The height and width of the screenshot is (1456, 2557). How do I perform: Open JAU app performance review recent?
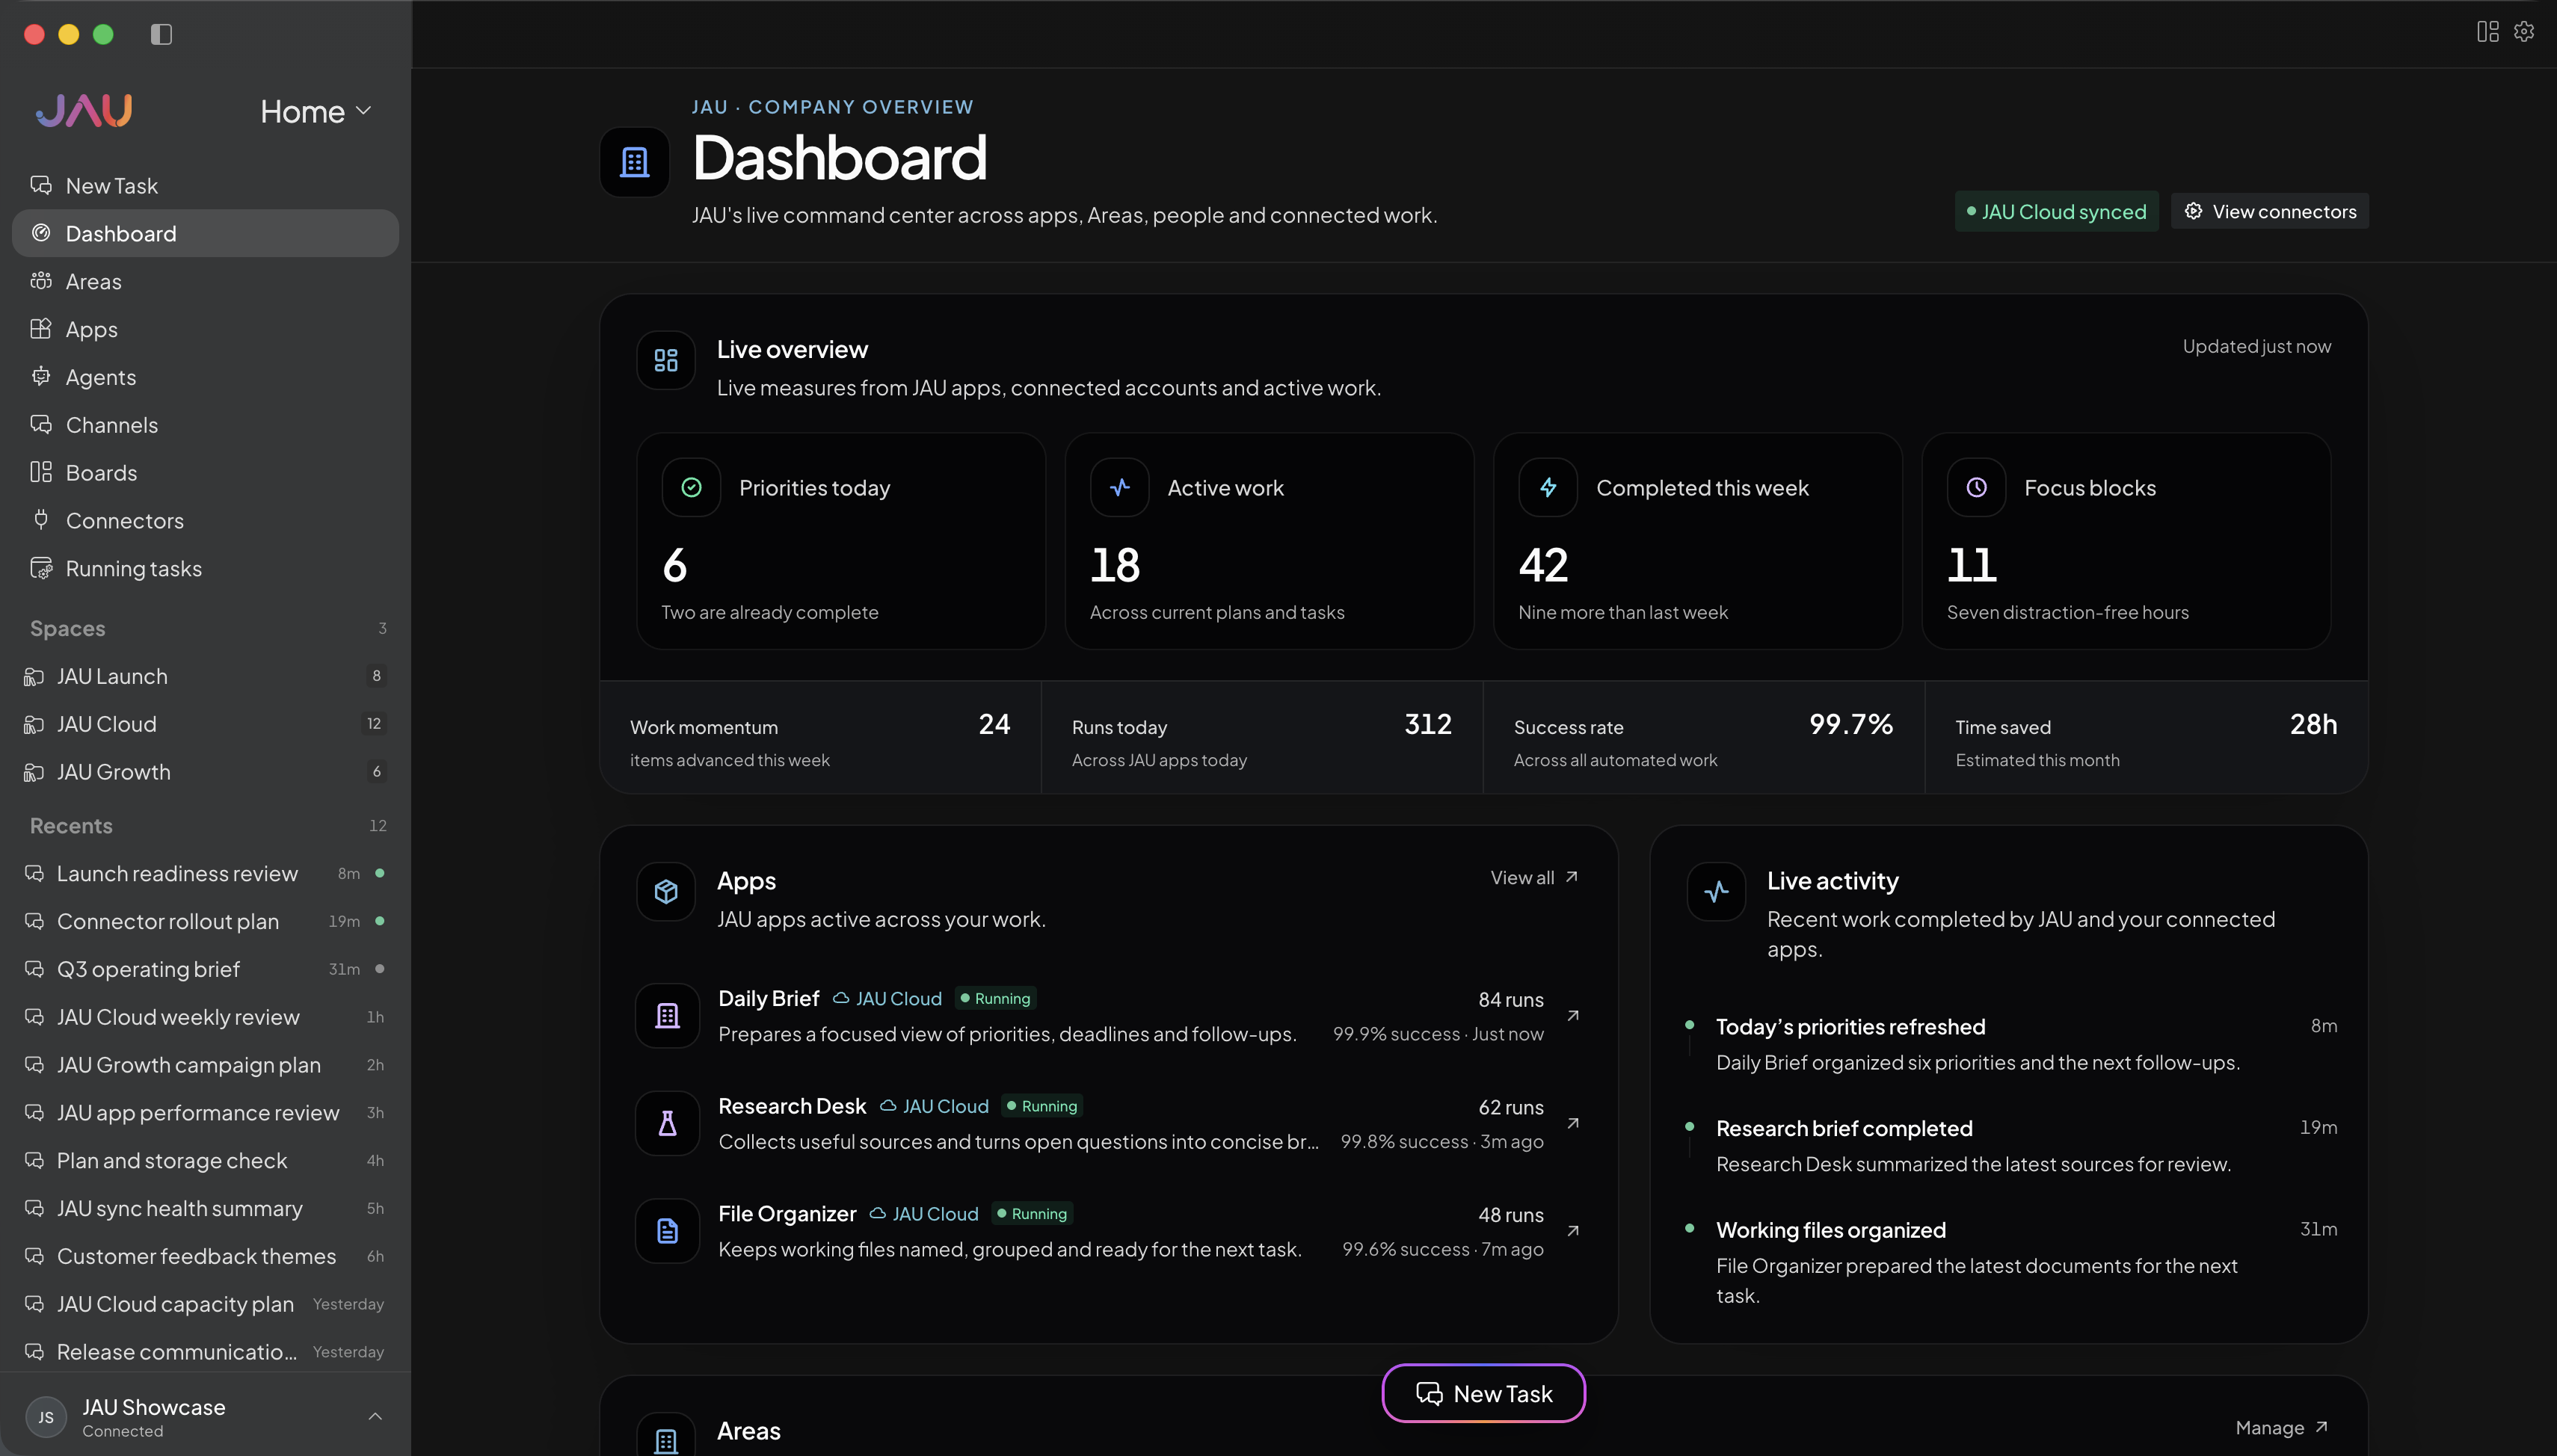click(x=205, y=1113)
